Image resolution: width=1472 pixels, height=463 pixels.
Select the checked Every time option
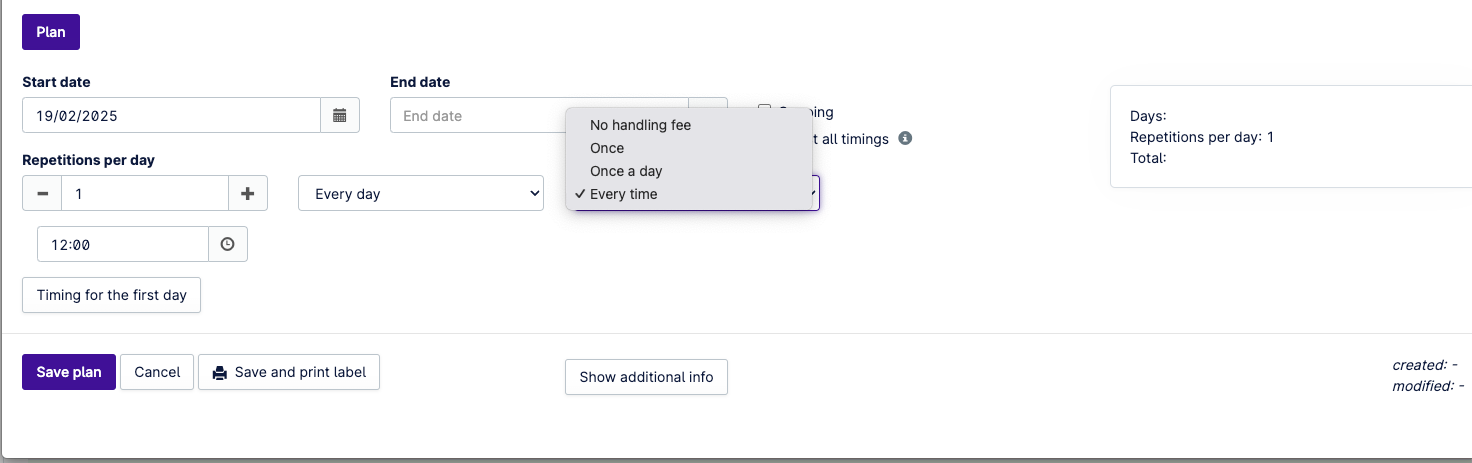(624, 194)
